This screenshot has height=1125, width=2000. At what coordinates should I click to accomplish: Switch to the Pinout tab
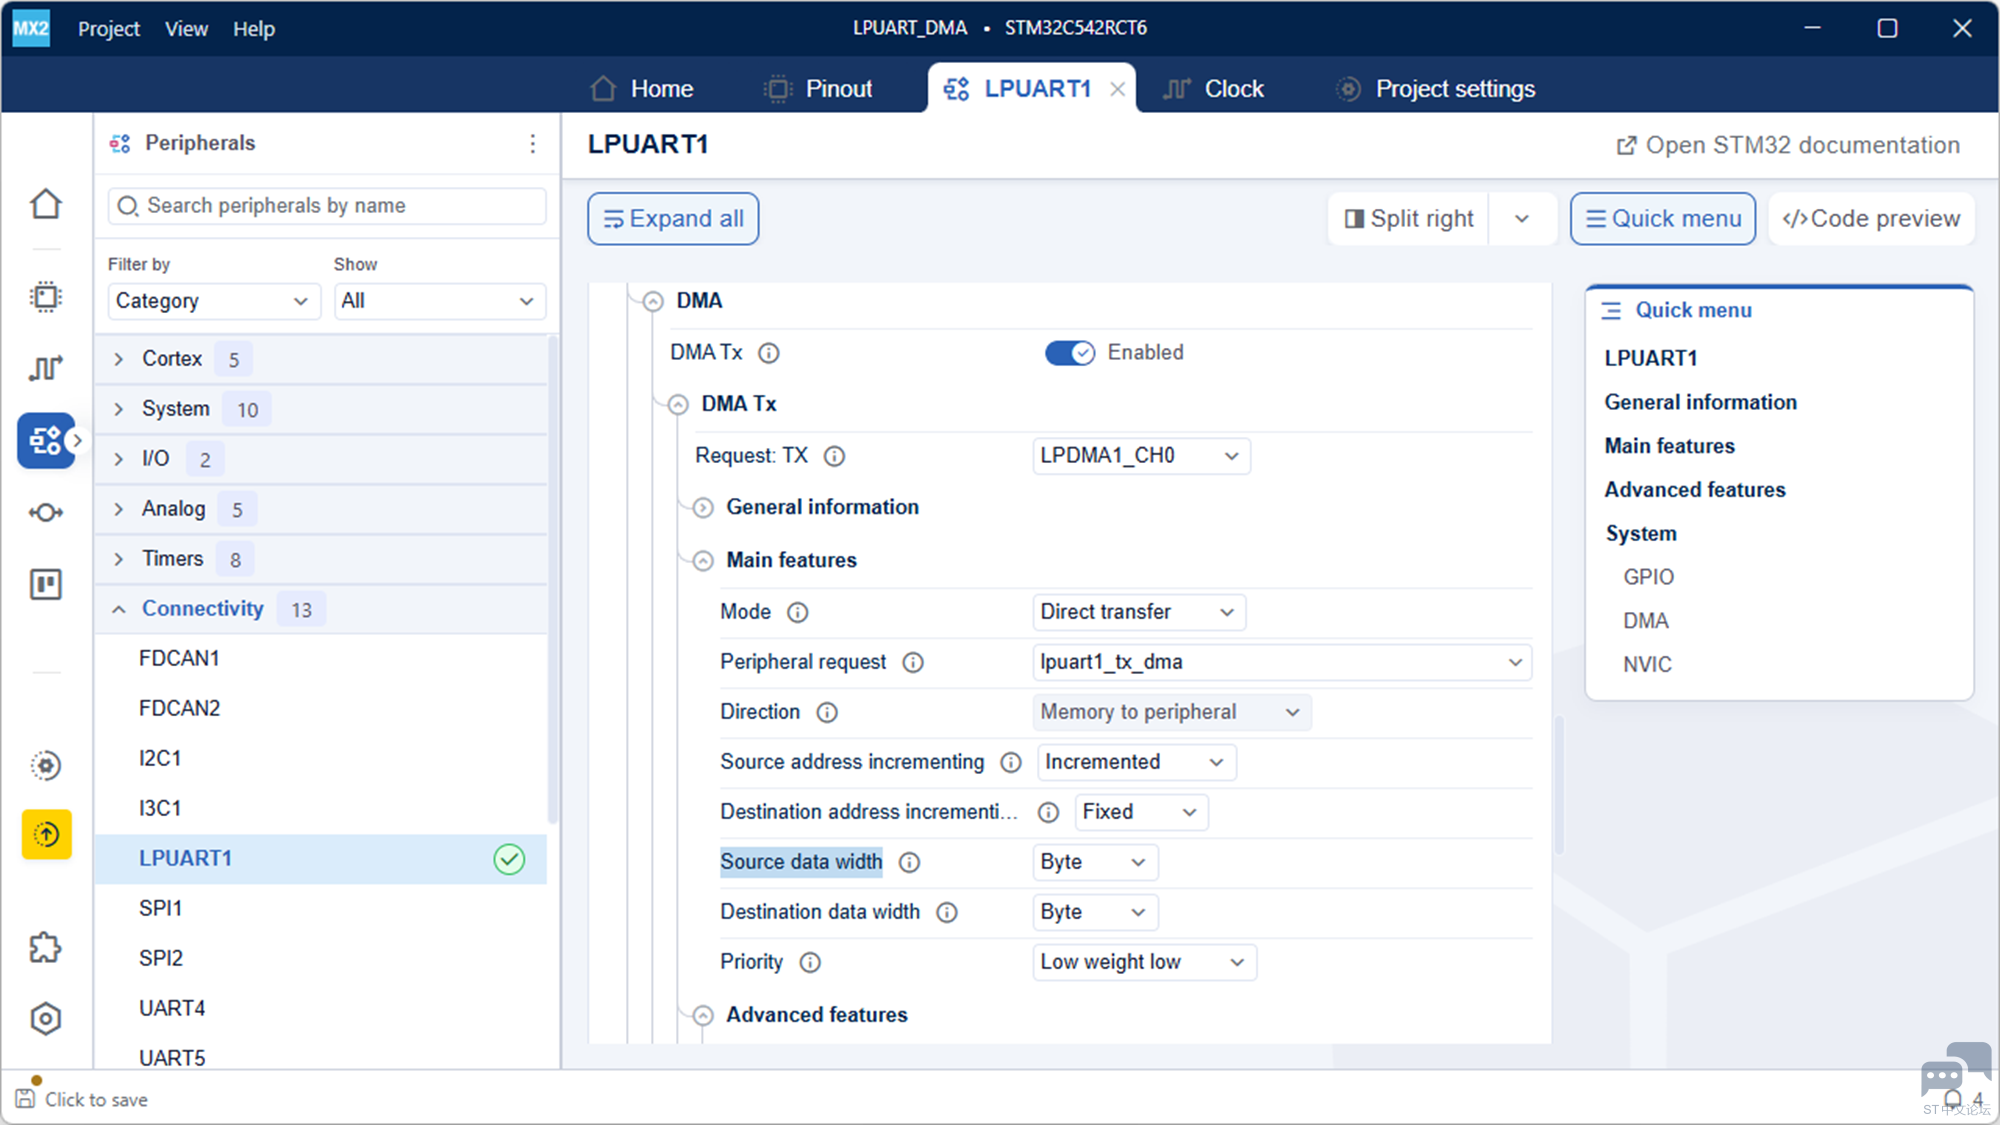click(x=819, y=89)
